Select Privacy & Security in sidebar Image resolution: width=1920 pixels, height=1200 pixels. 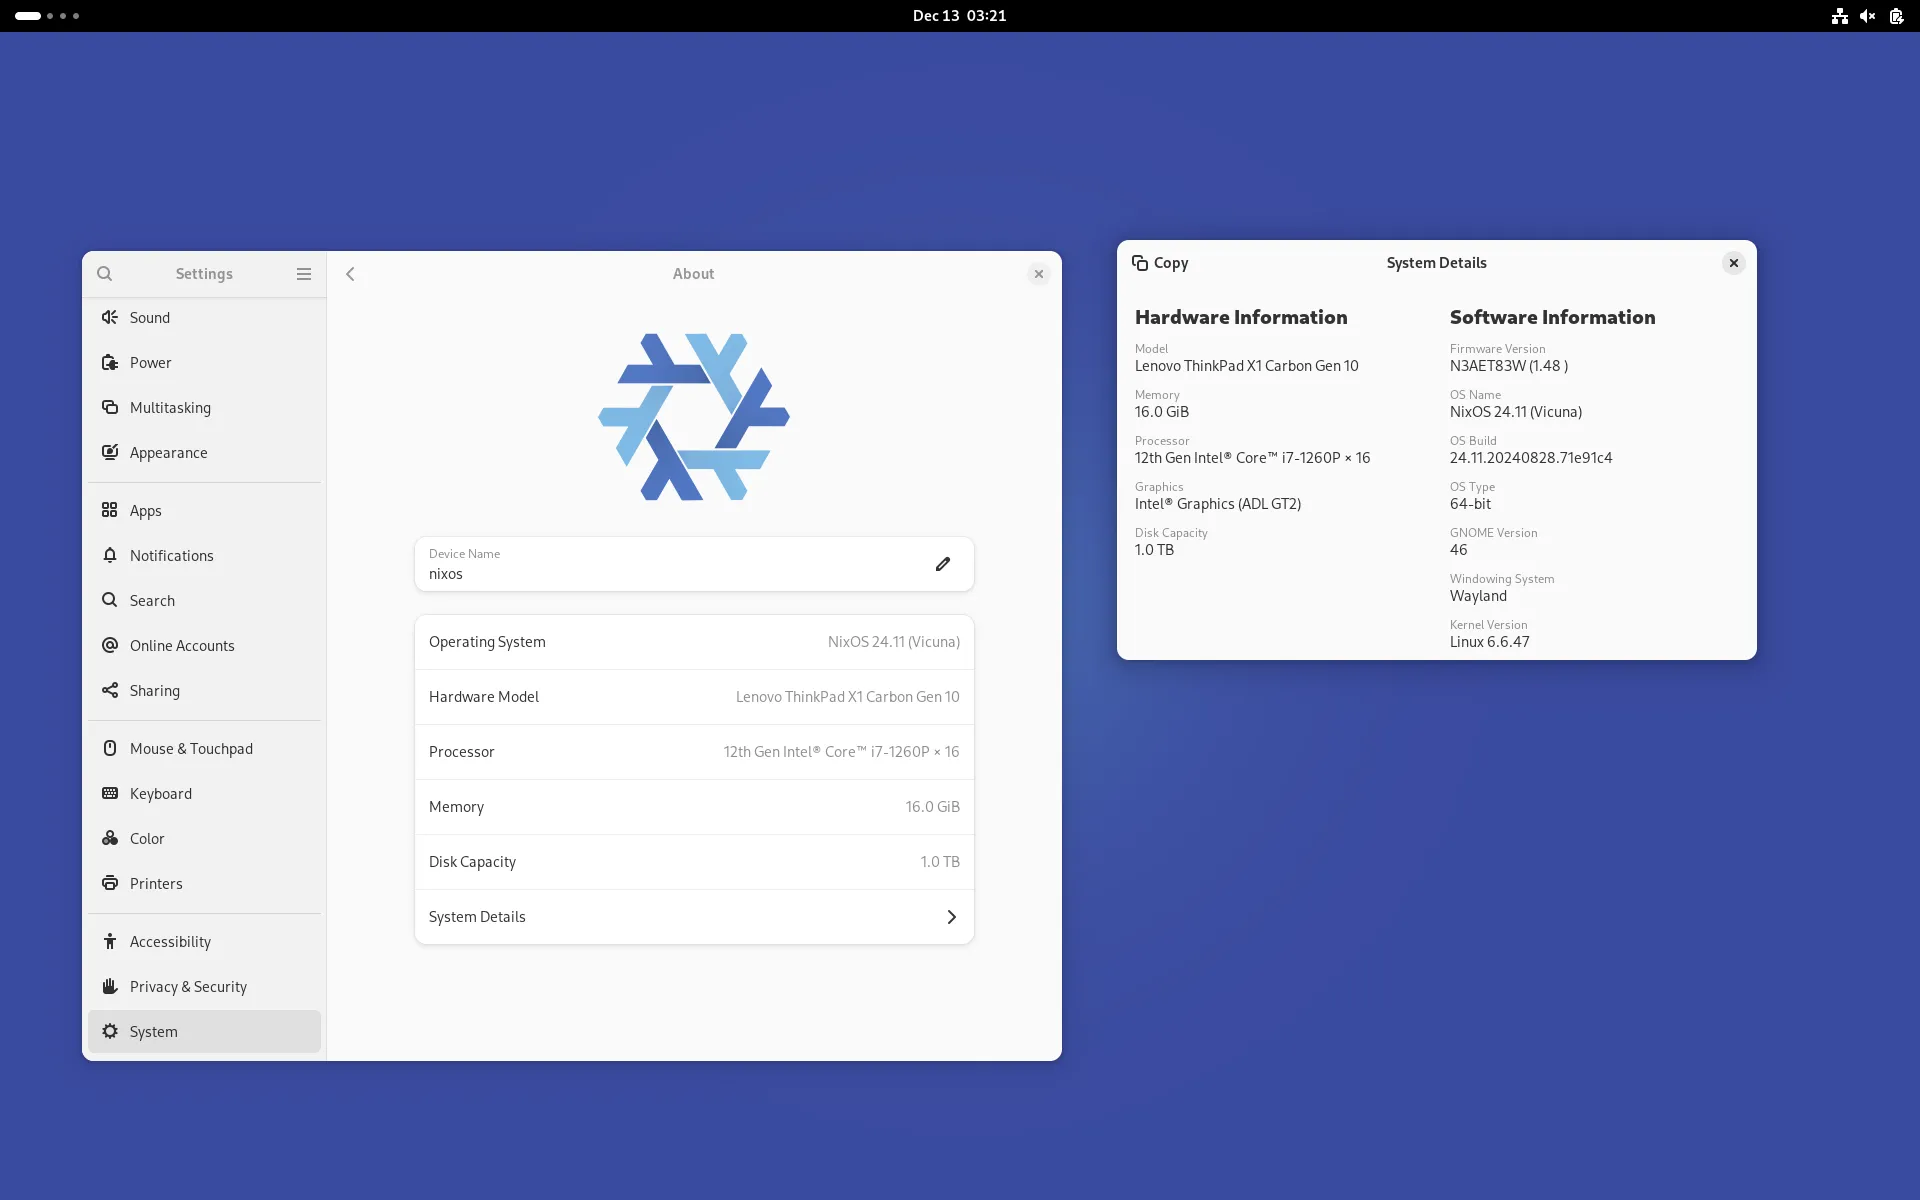click(204, 986)
